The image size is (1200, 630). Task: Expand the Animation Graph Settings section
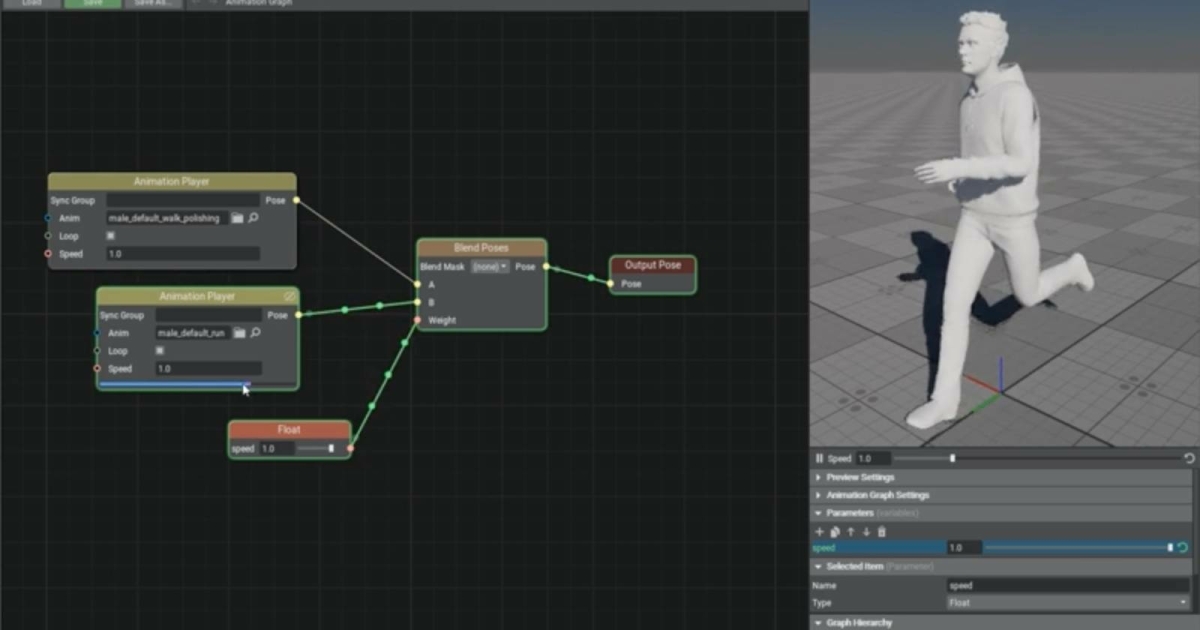click(x=877, y=495)
